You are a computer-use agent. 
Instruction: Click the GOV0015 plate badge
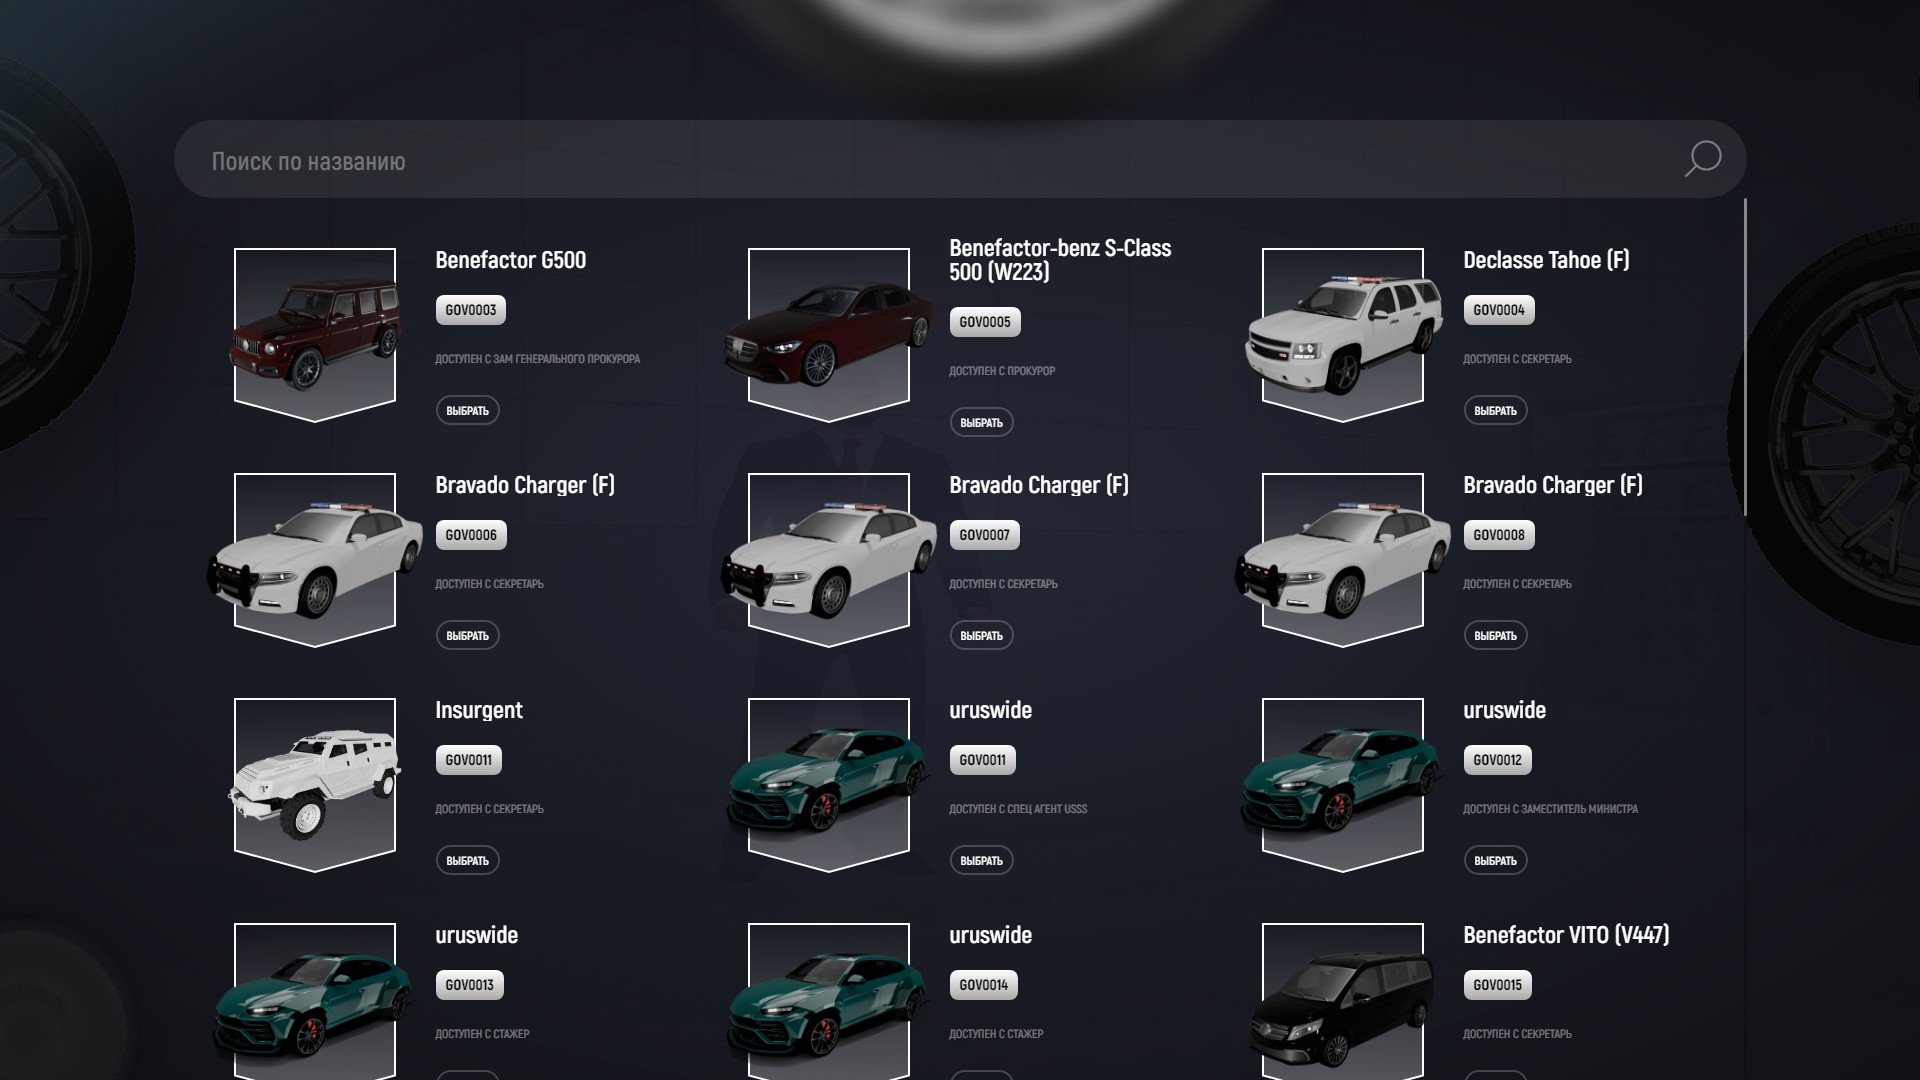pos(1497,985)
